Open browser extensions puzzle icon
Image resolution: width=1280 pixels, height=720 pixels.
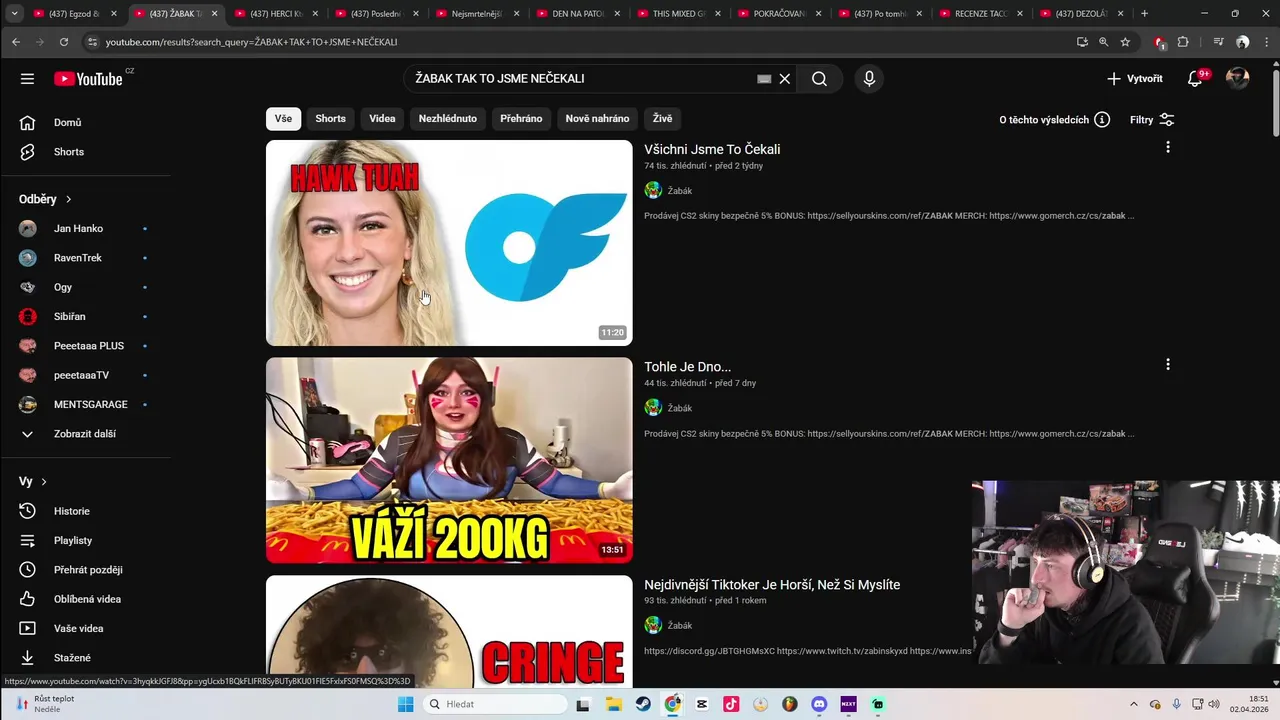1183,42
